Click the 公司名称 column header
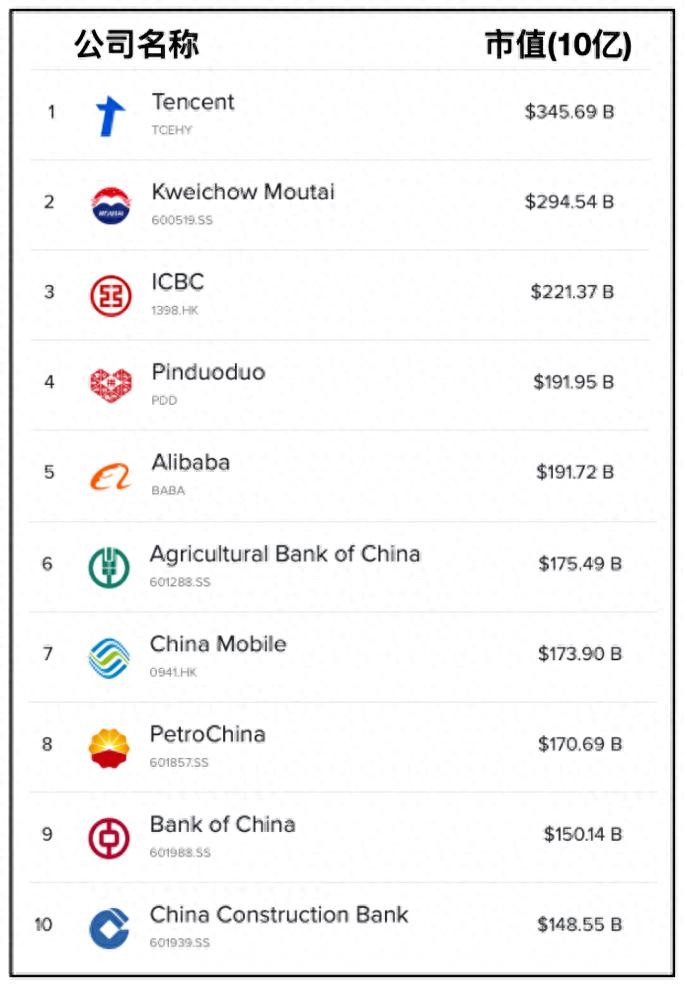Screen dimensions: 685x988 coord(137,44)
